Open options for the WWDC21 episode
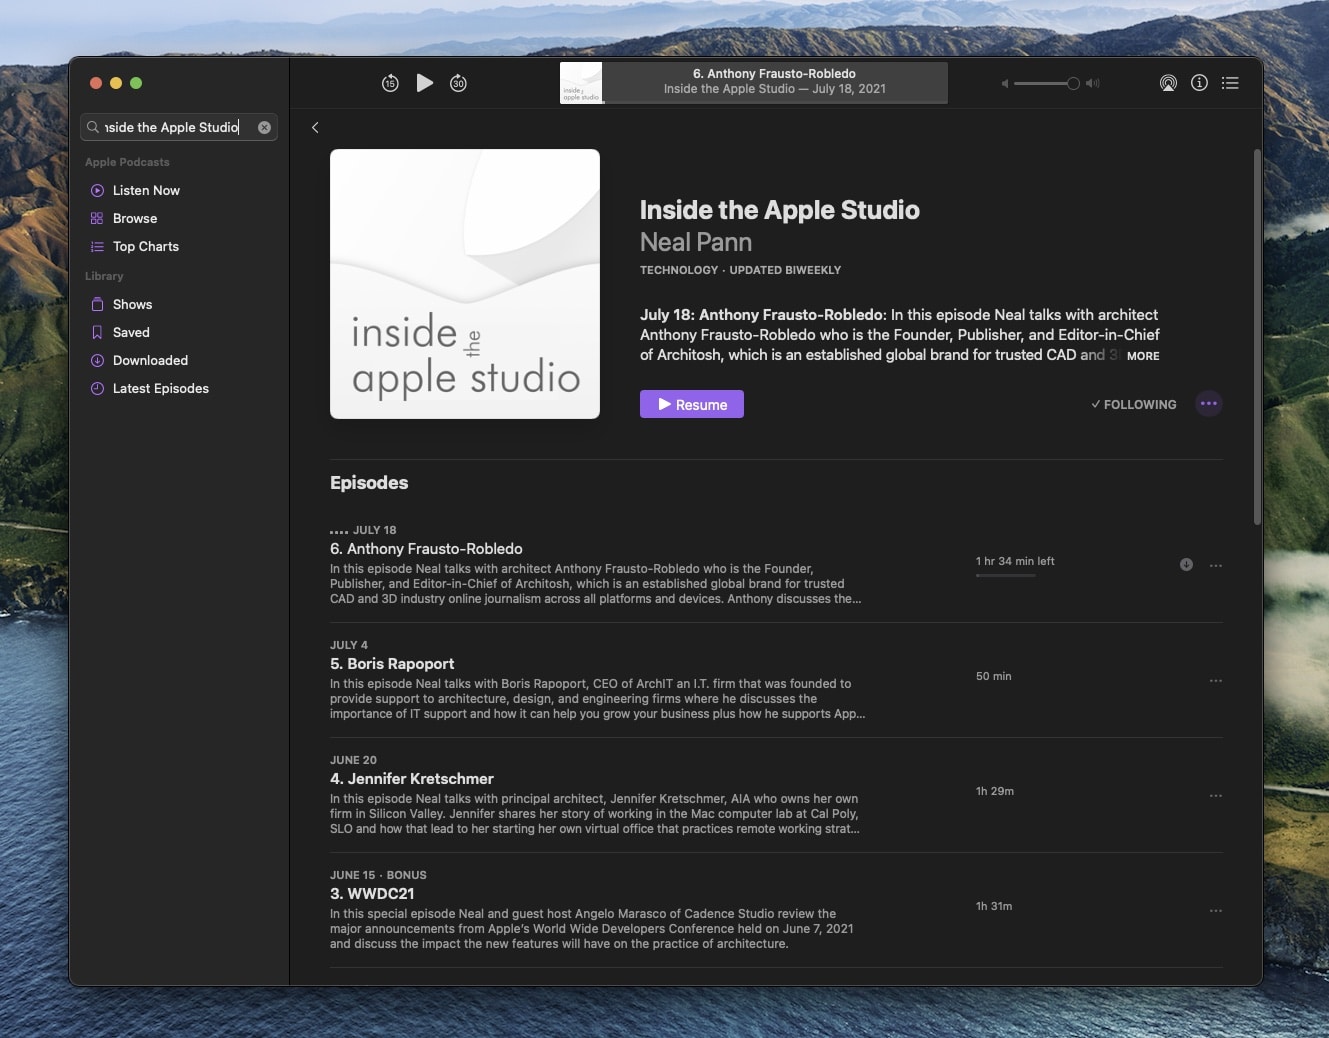Image resolution: width=1329 pixels, height=1038 pixels. [1216, 910]
